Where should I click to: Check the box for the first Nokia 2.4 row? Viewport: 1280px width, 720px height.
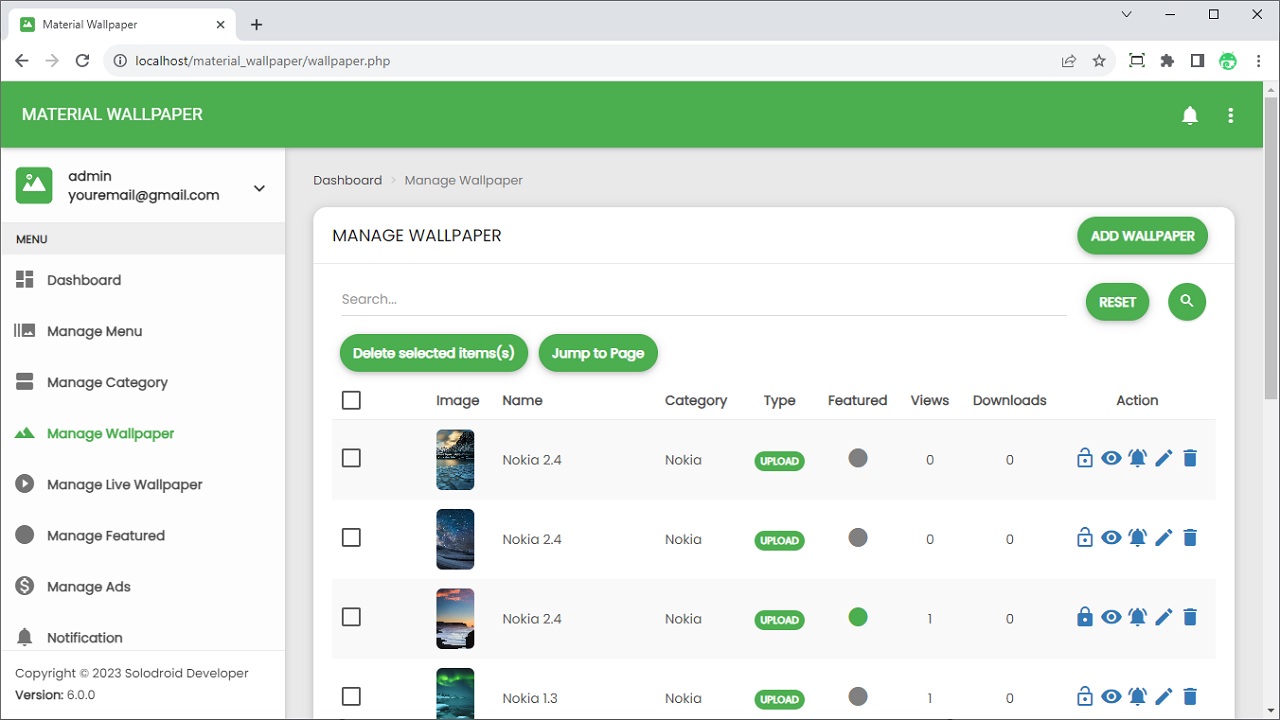coord(351,458)
